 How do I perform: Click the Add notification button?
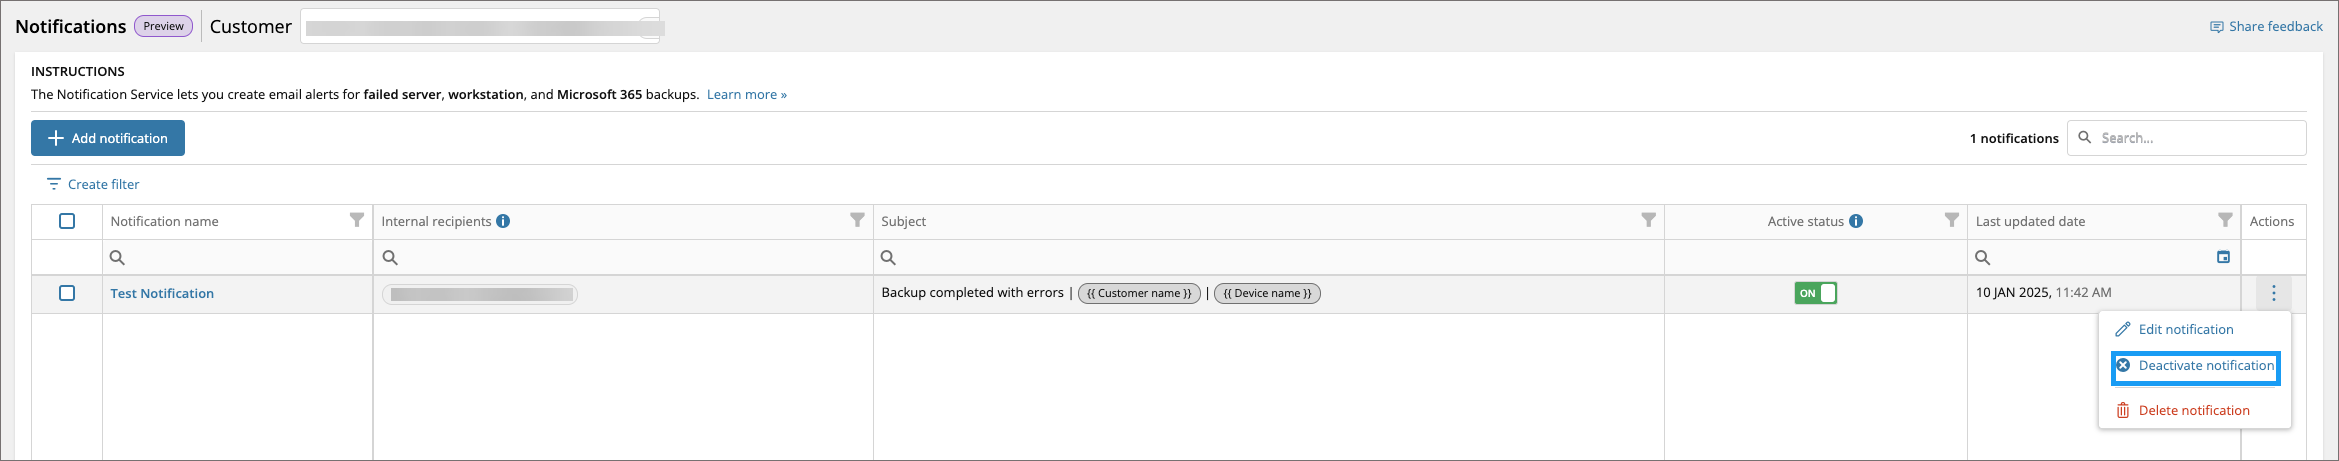[108, 138]
